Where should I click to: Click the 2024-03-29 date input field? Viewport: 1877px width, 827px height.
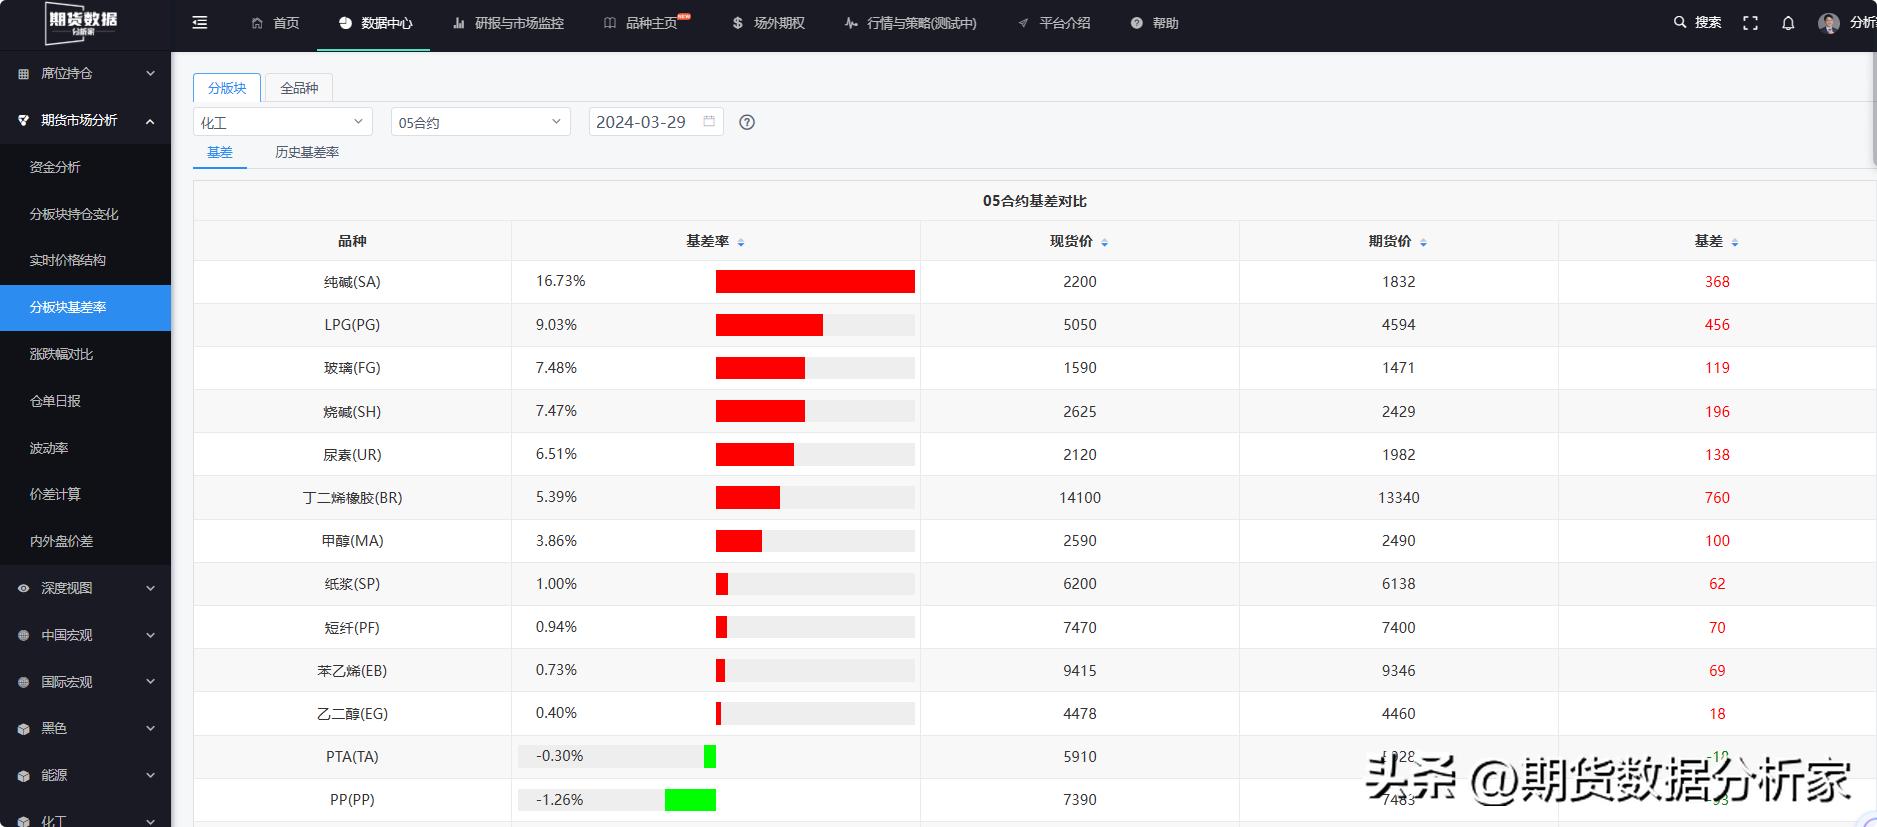[x=642, y=122]
